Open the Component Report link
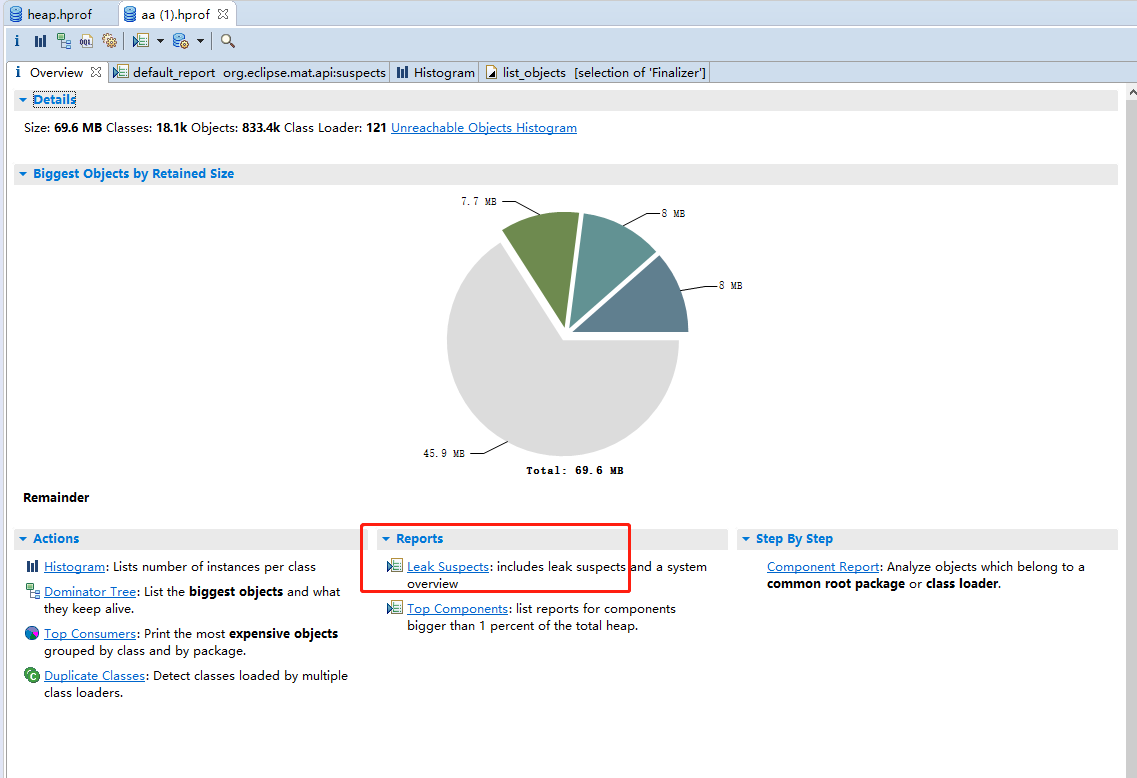 pyautogui.click(x=823, y=566)
